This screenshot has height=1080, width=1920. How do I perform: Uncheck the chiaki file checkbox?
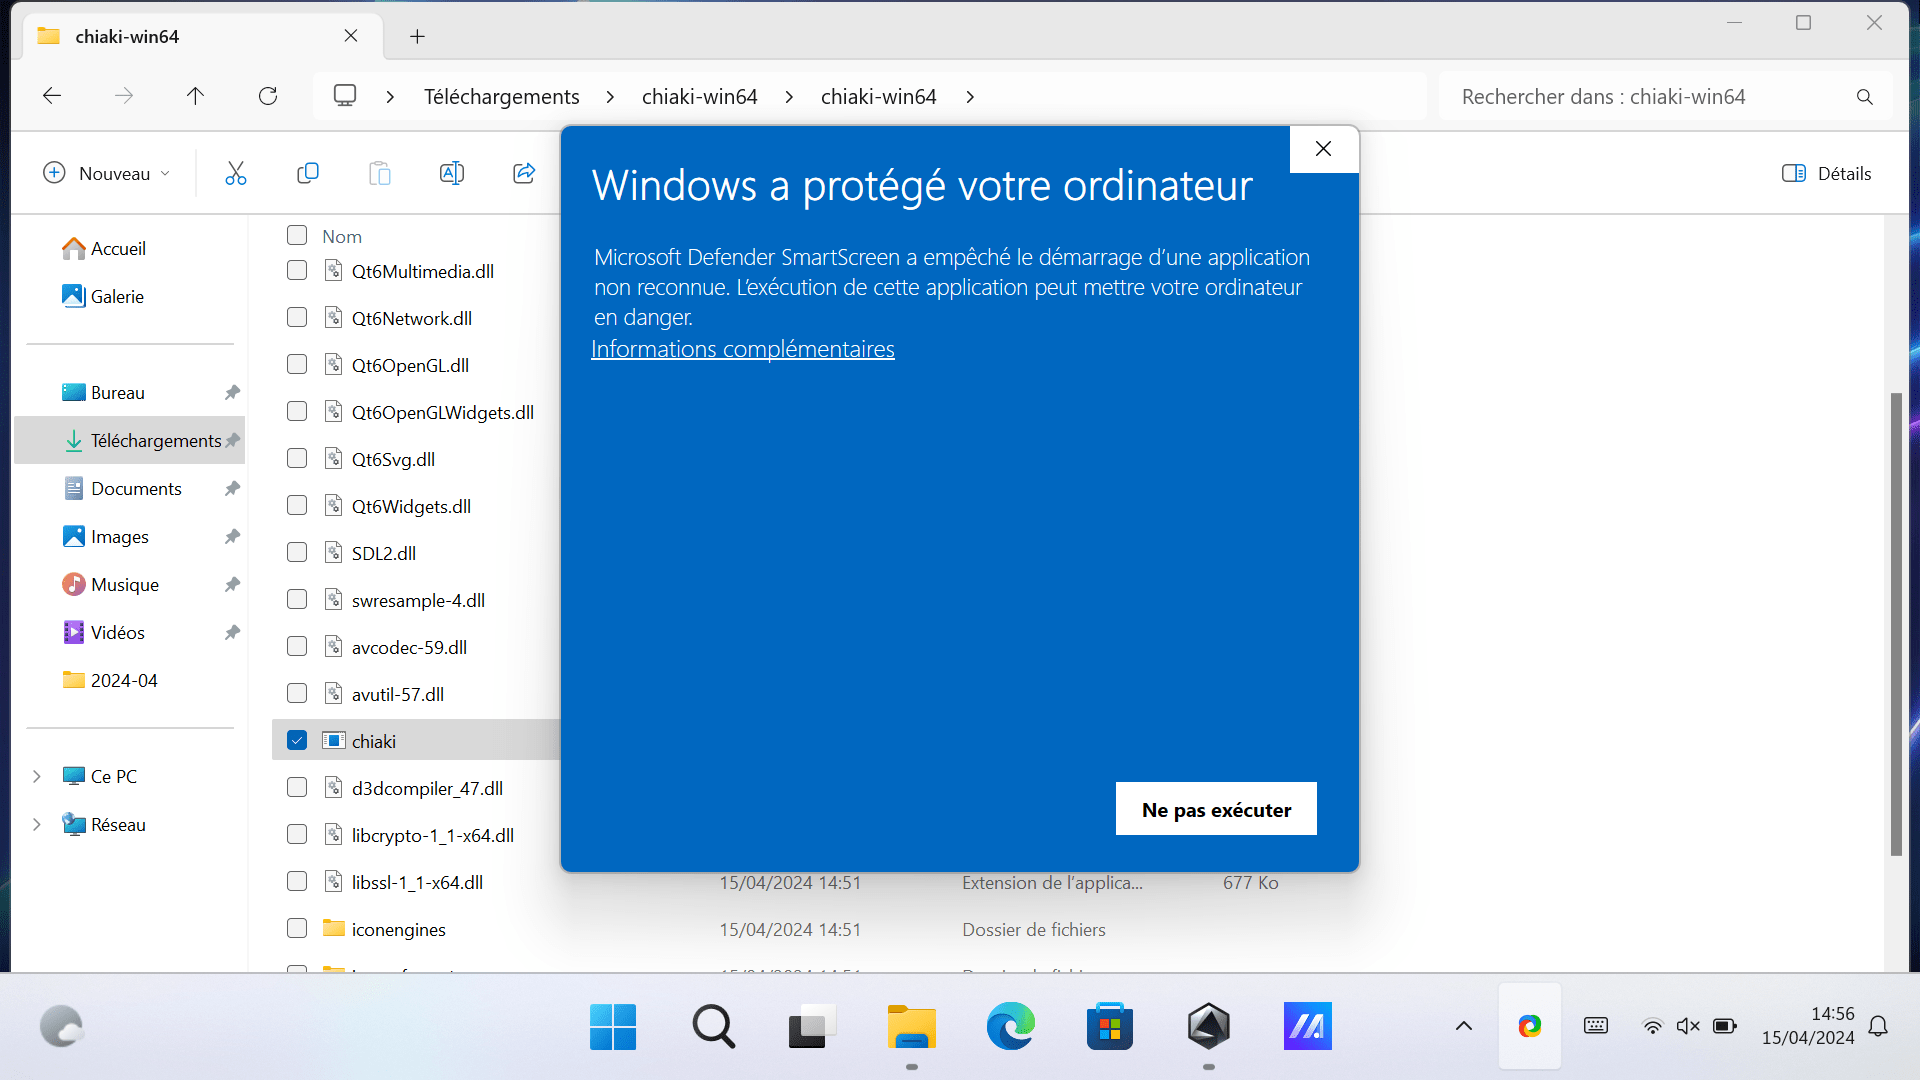[297, 740]
